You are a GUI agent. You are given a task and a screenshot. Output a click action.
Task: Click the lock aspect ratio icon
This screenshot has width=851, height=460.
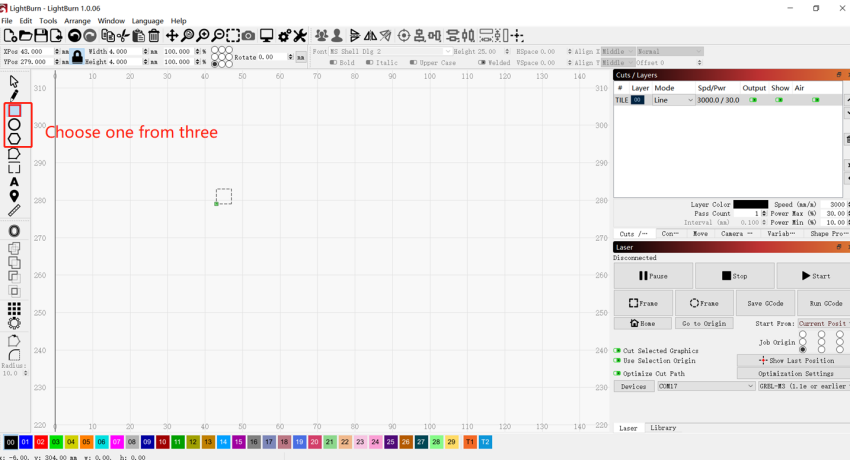click(77, 57)
